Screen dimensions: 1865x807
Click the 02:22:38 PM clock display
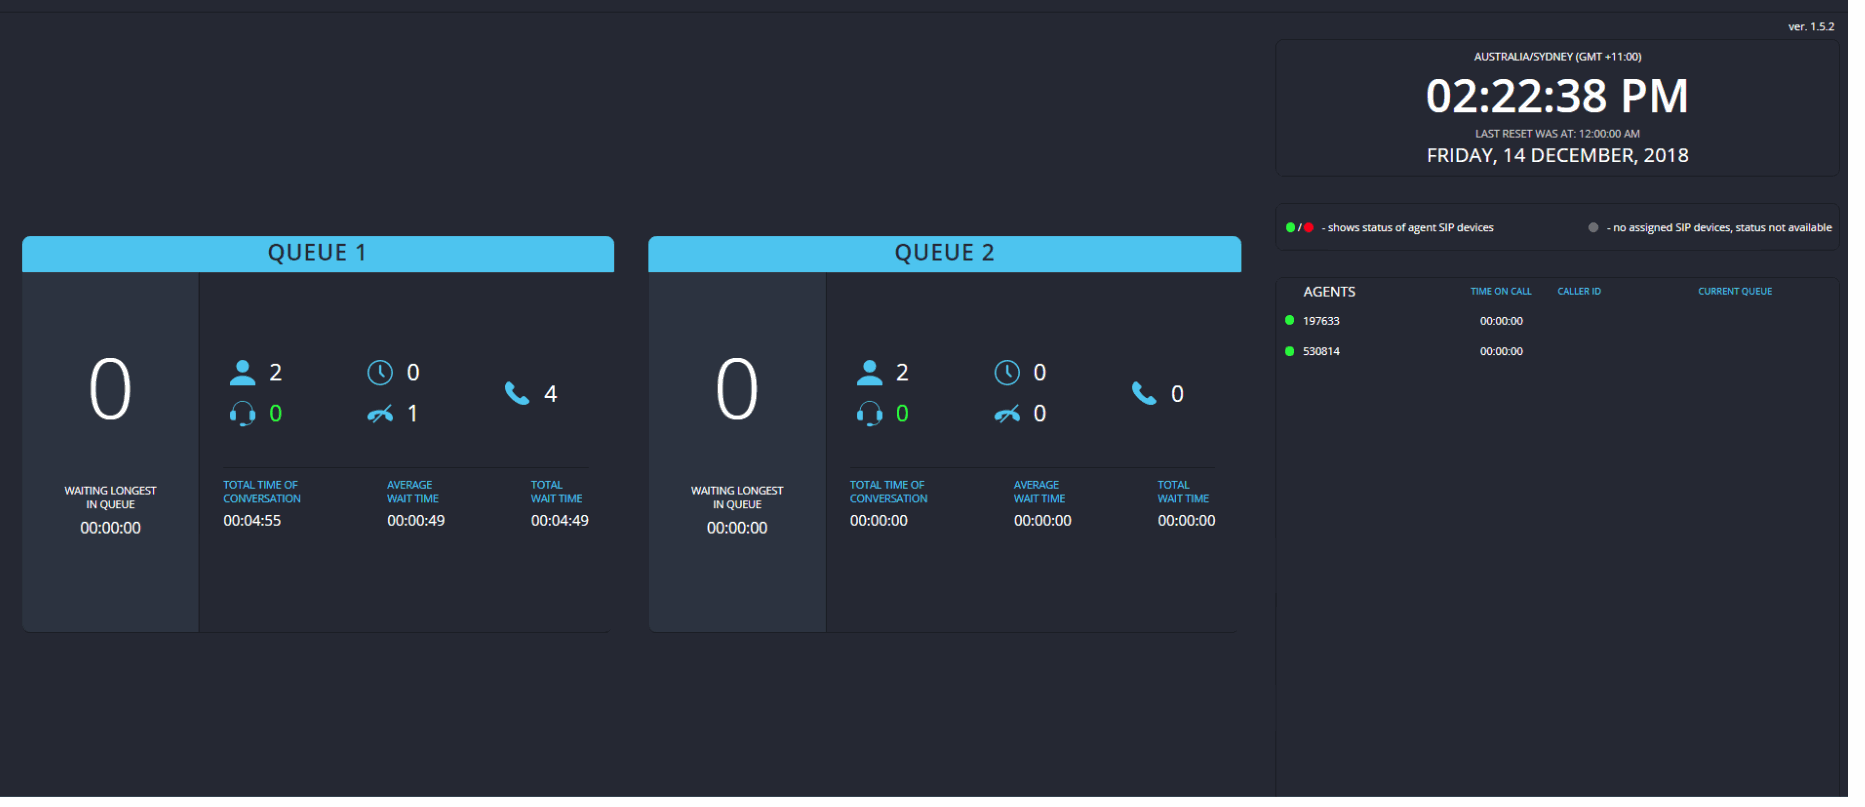click(1557, 97)
